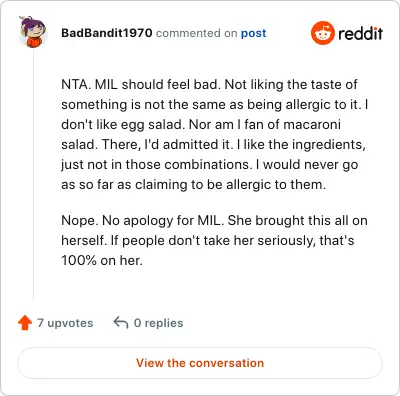
Task: Click the orange upvote arrow icon
Action: (x=25, y=323)
